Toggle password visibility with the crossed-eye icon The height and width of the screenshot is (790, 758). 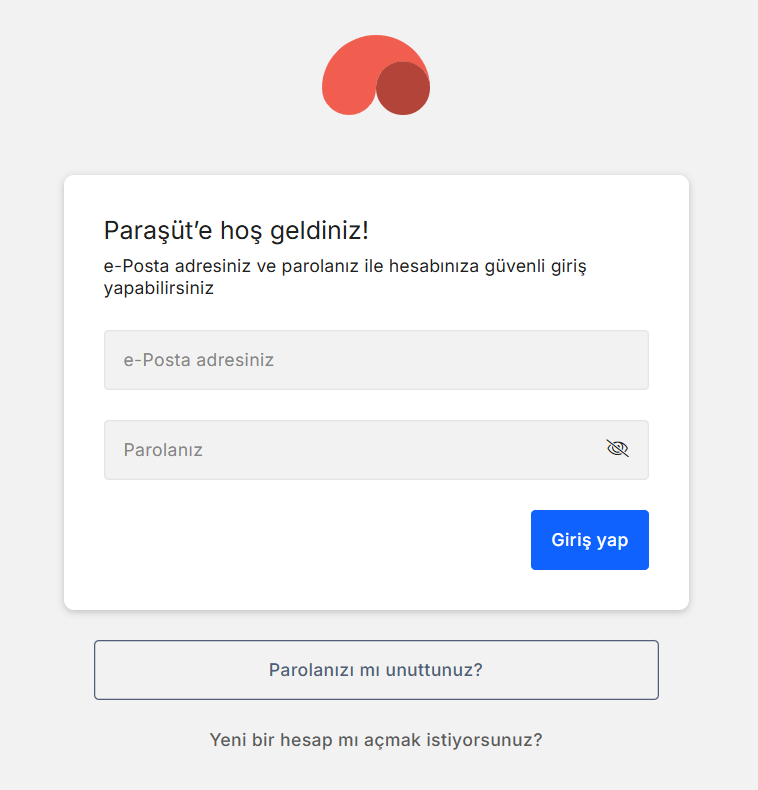pos(617,449)
